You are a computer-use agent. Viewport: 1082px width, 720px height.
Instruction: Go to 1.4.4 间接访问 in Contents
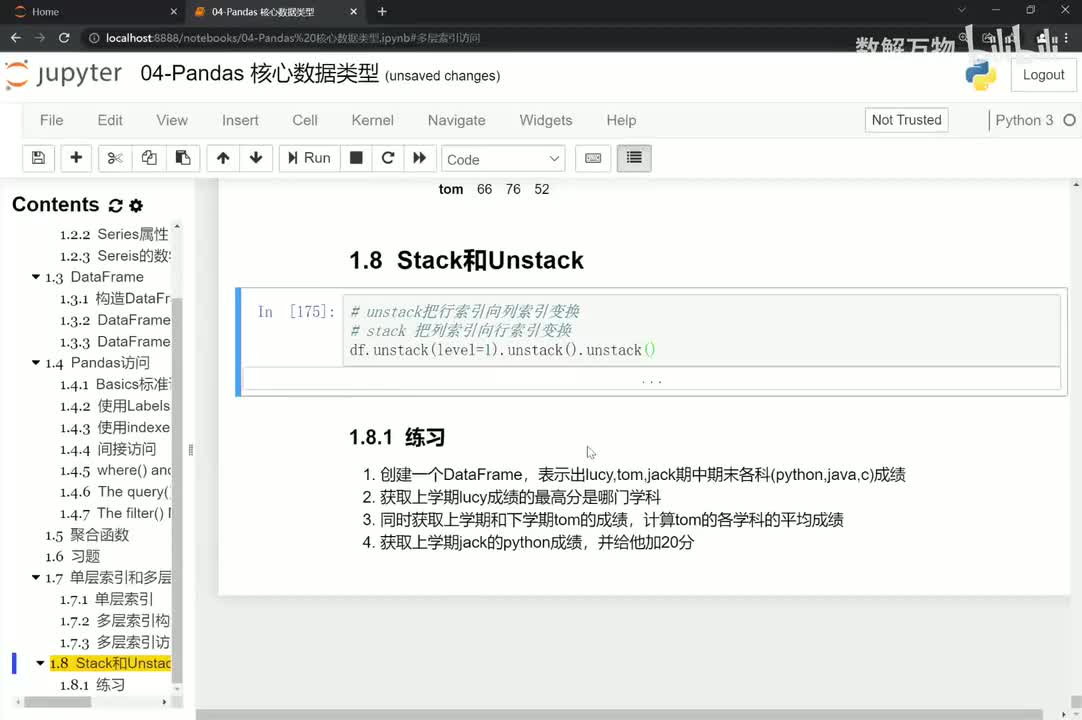[108, 449]
